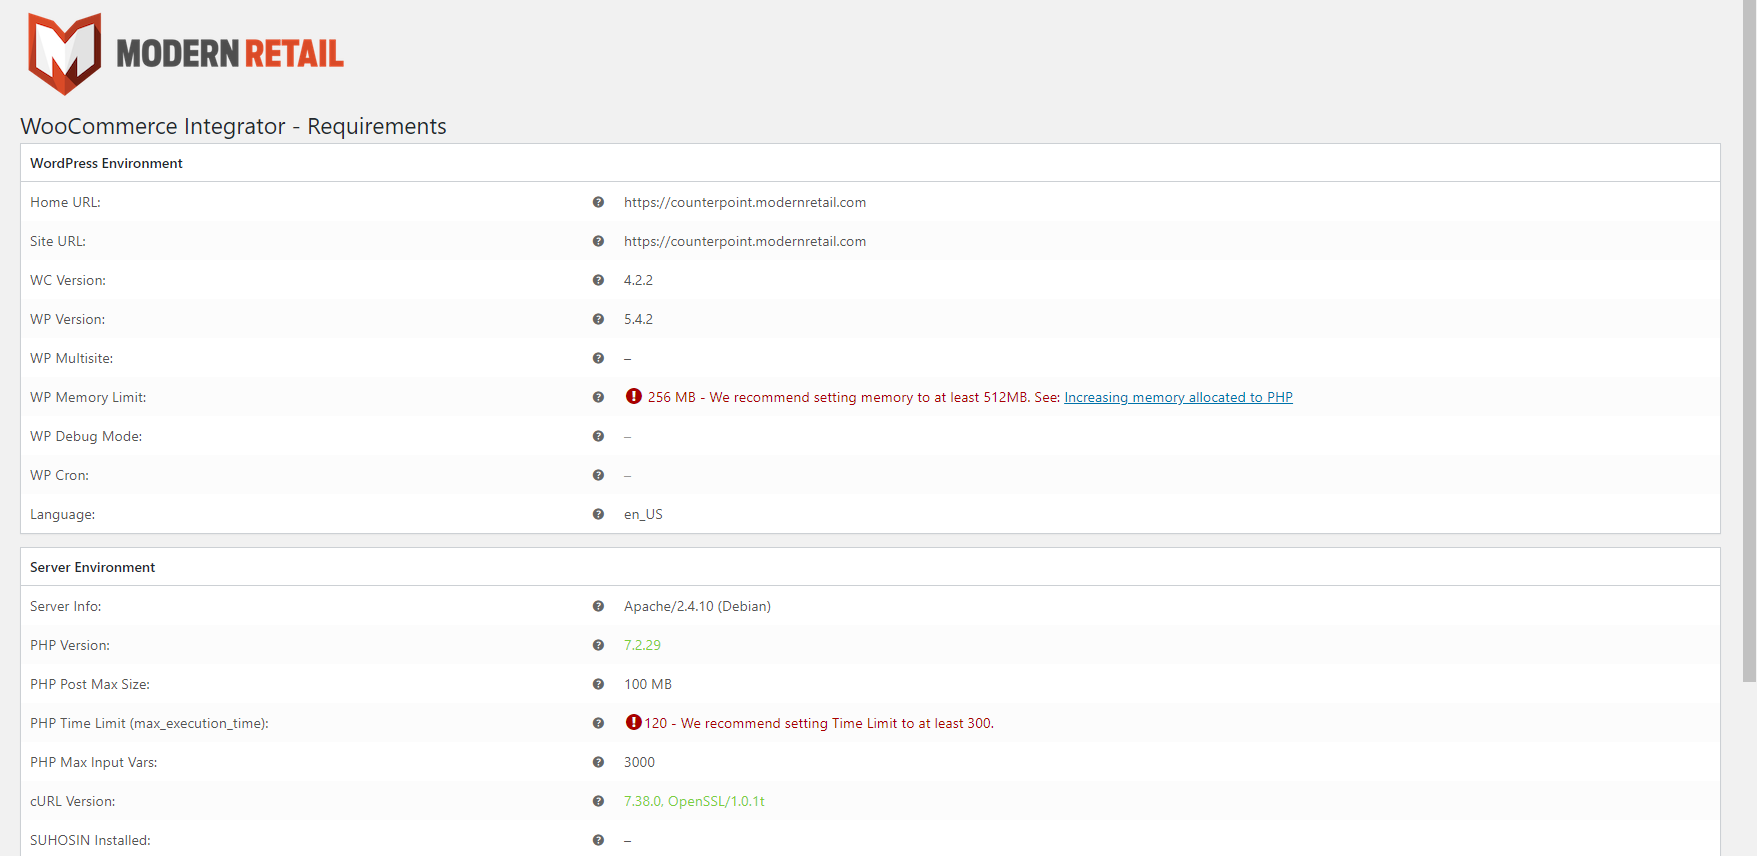1757x856 pixels.
Task: Click the cURL Version value 7.38.0, OpenSSL/1.0.1t
Action: coord(694,801)
